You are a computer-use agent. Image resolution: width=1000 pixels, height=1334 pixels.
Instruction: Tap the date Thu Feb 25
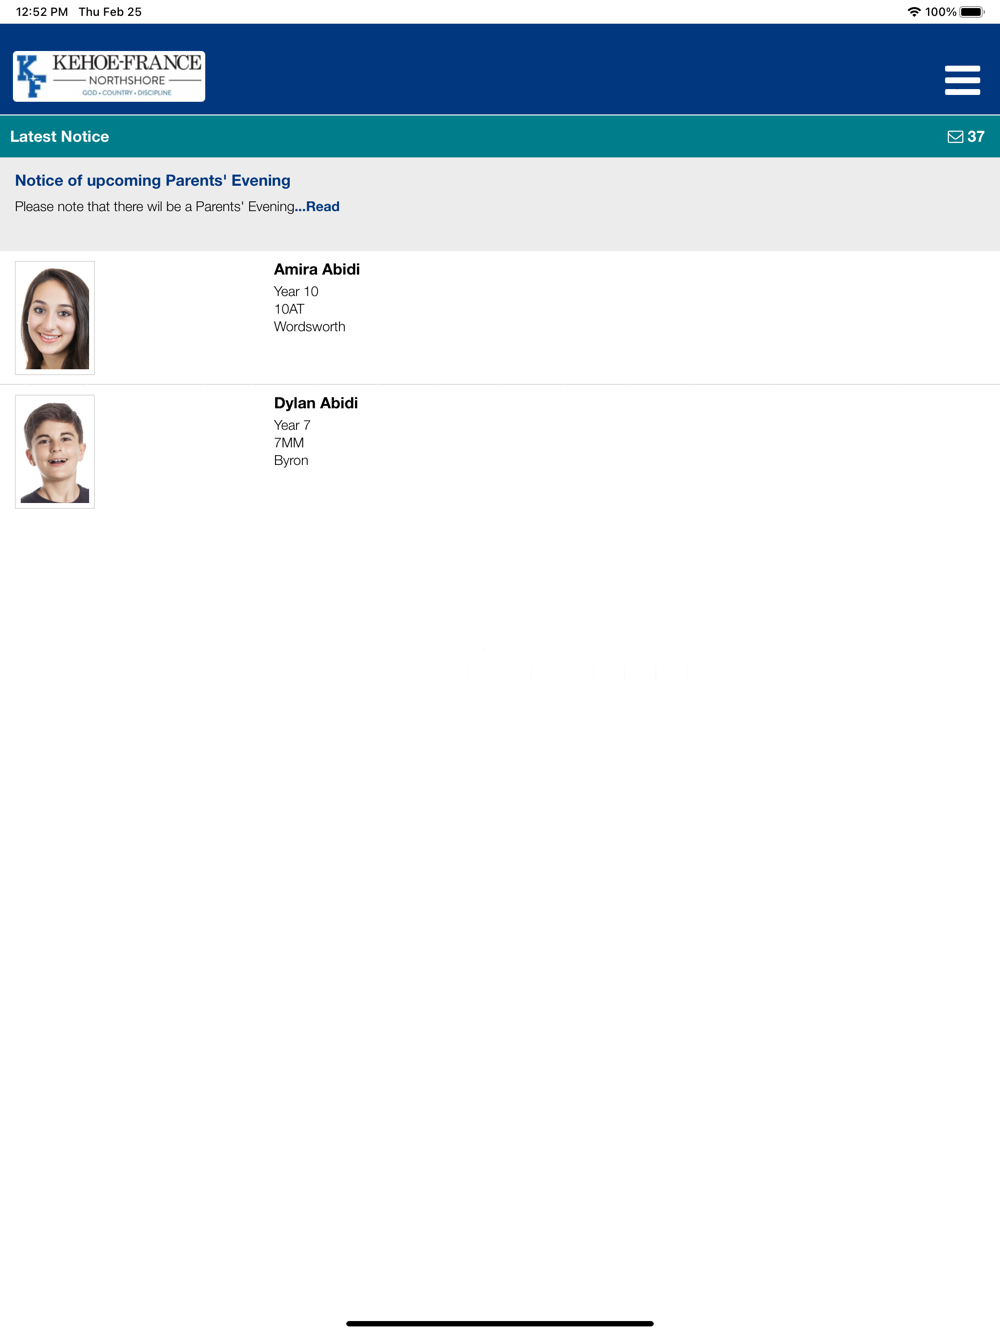(x=110, y=12)
